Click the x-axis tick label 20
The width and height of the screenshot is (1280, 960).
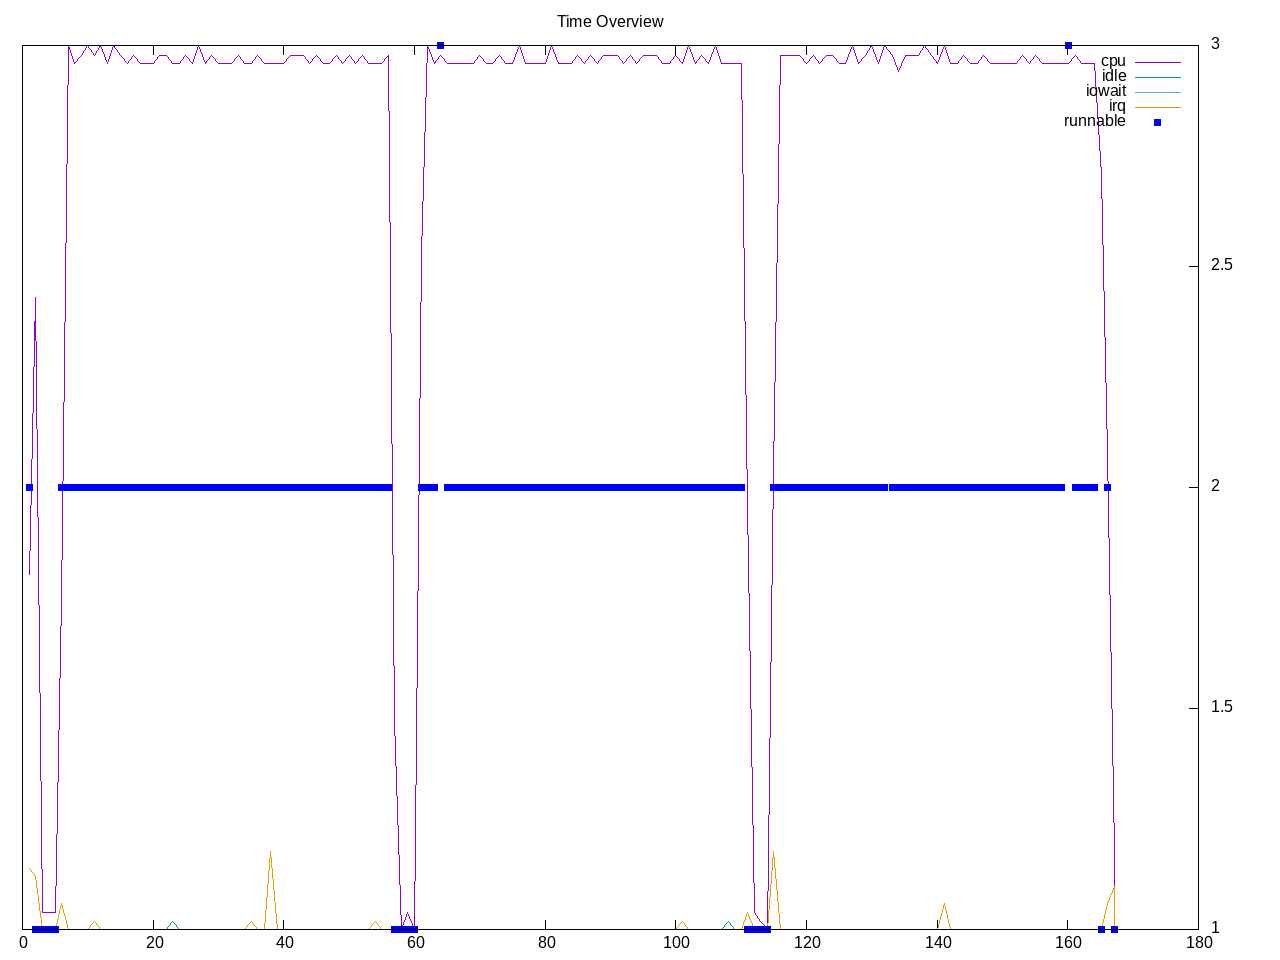[154, 942]
